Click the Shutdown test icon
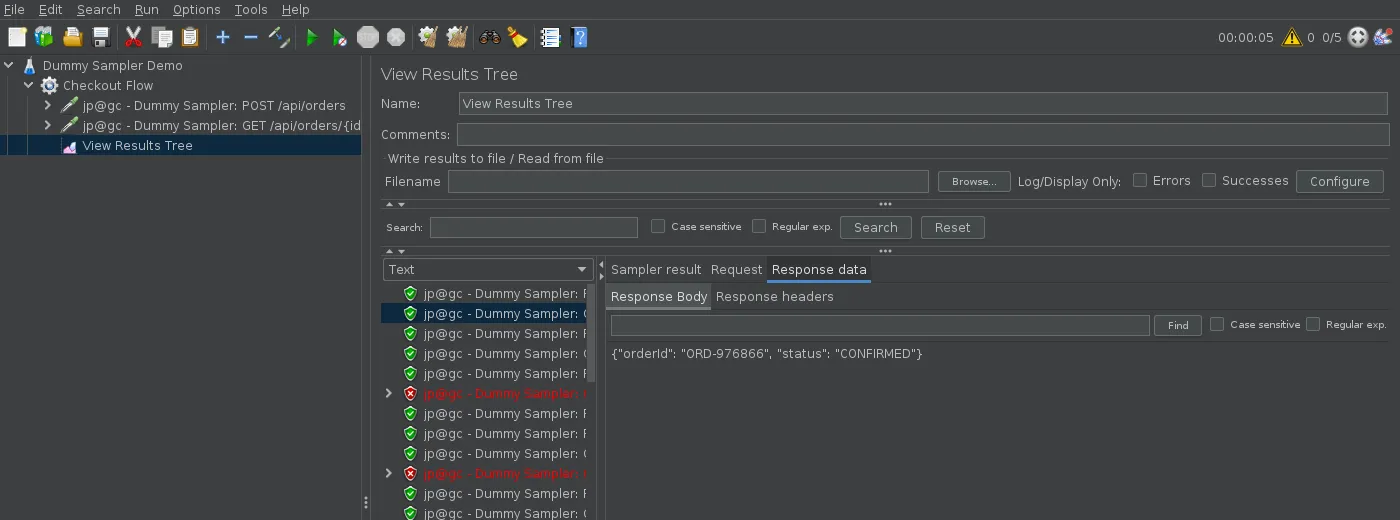The width and height of the screenshot is (1400, 520). click(396, 37)
